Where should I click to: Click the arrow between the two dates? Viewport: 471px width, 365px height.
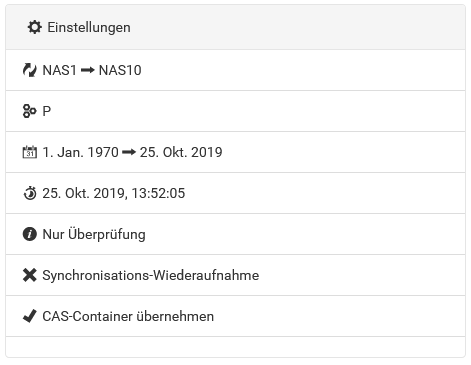tap(129, 152)
